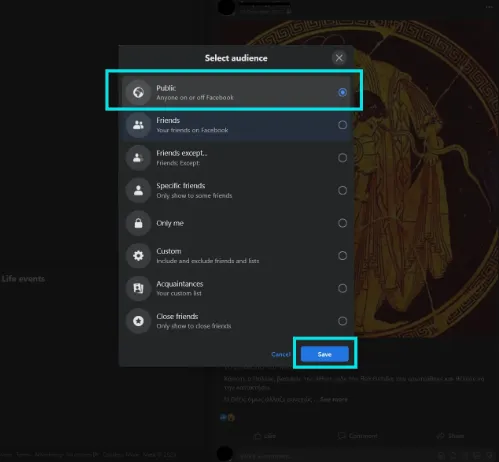The width and height of the screenshot is (499, 462).
Task: Select the Friends except radio button
Action: click(342, 158)
